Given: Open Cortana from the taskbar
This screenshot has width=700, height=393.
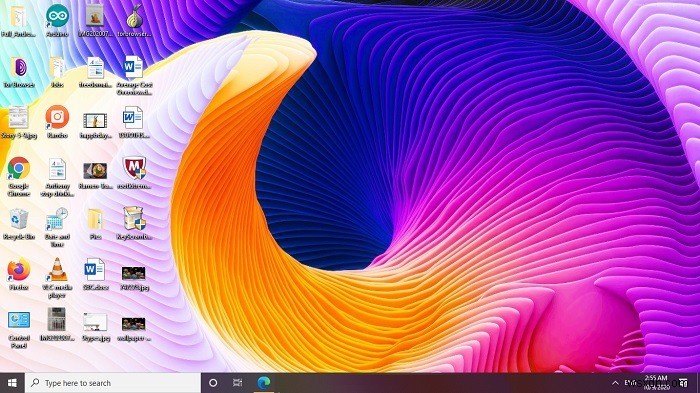Looking at the screenshot, I should coord(213,383).
